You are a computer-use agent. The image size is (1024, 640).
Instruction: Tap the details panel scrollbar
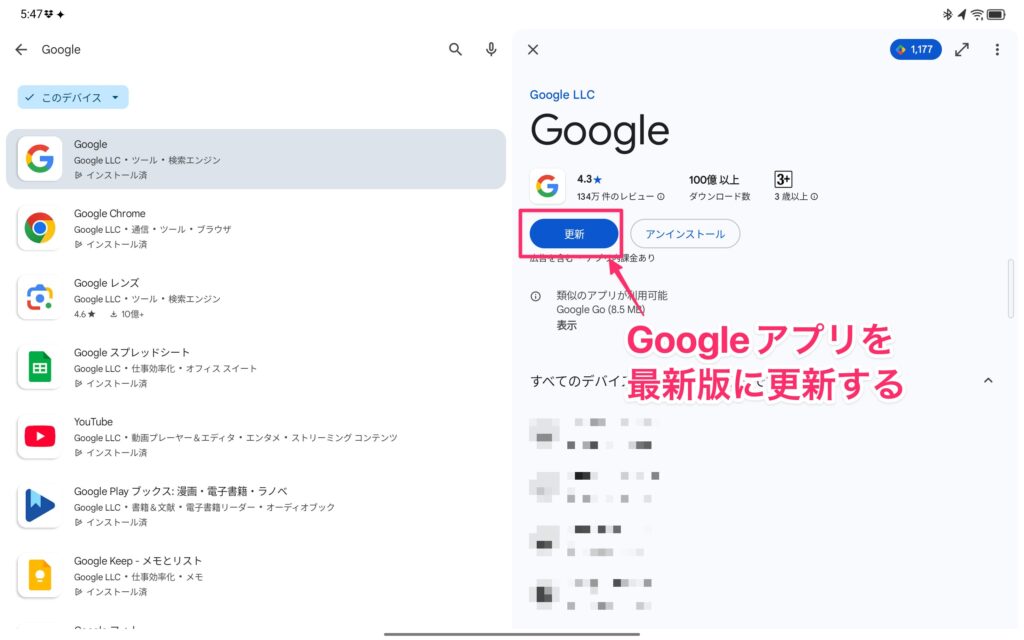1011,288
